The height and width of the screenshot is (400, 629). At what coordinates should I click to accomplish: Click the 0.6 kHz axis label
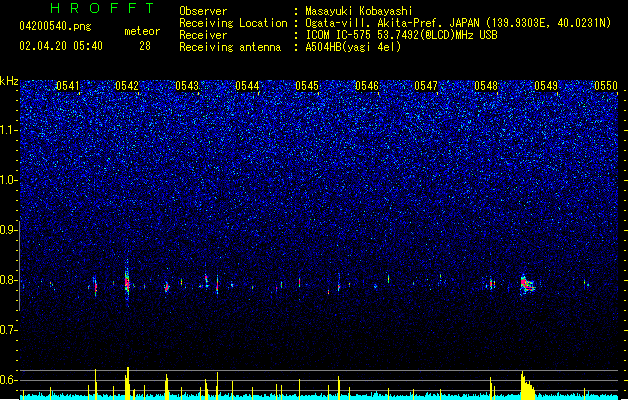tap(9, 380)
